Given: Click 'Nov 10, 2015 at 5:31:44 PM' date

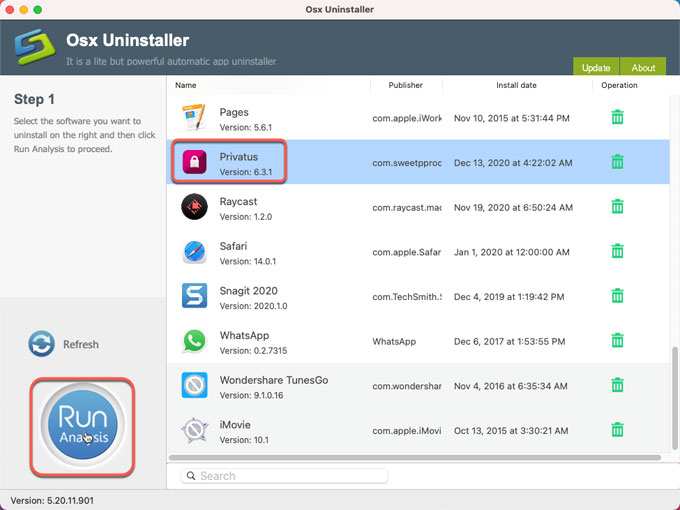Looking at the screenshot, I should 512,118.
